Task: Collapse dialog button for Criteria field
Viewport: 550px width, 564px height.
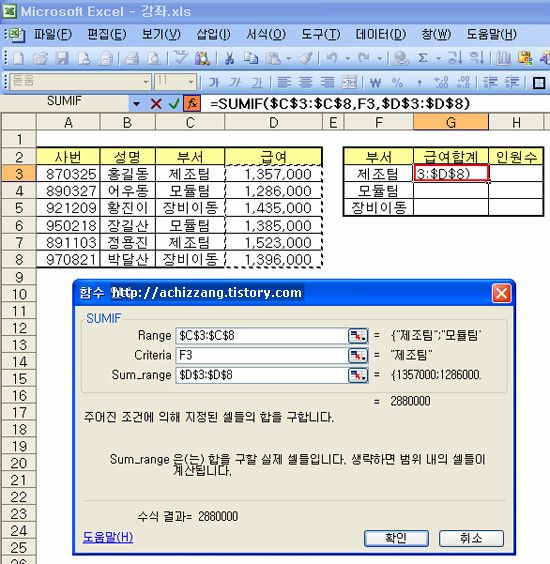Action: (x=358, y=355)
